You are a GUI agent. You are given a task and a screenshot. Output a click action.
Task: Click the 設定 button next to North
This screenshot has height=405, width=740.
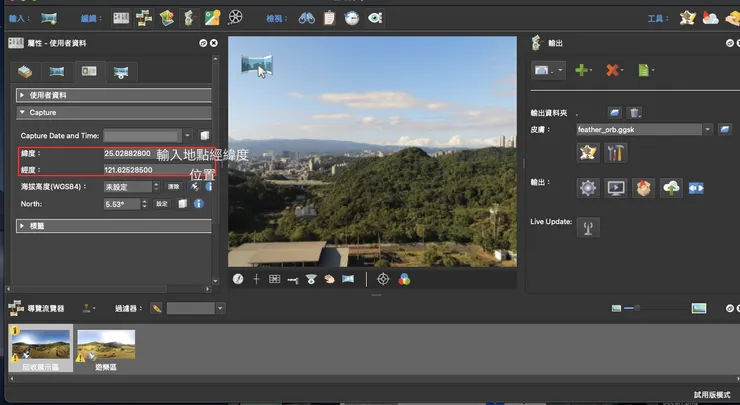tap(162, 204)
